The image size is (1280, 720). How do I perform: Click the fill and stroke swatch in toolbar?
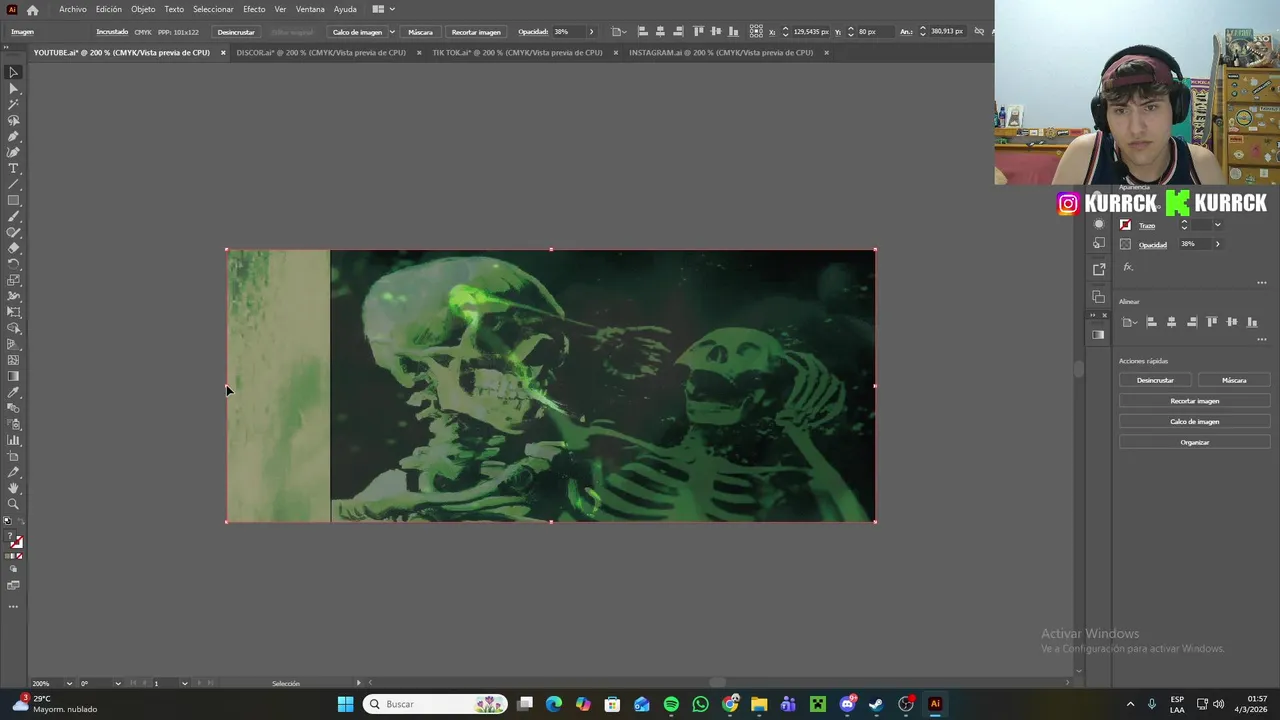(x=15, y=541)
